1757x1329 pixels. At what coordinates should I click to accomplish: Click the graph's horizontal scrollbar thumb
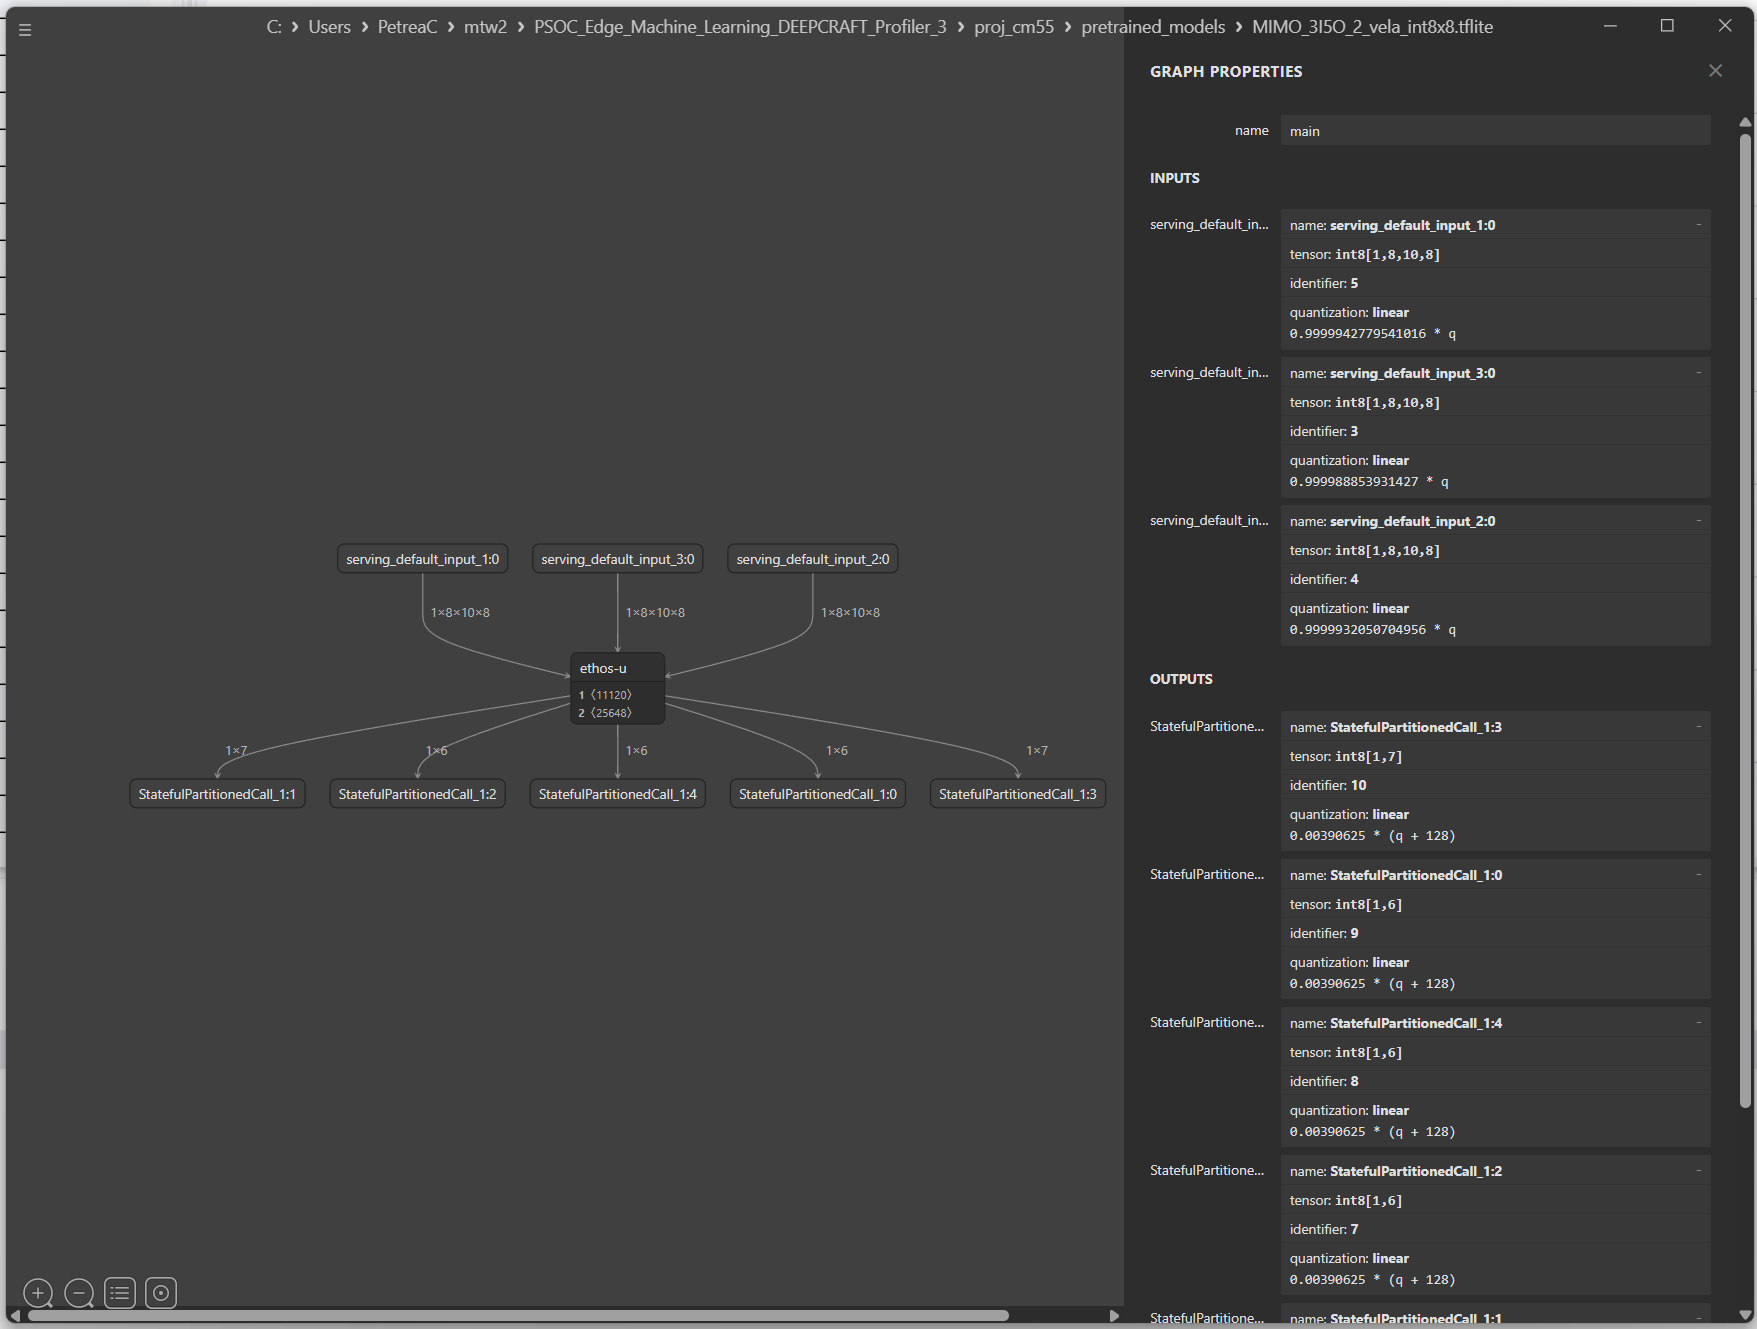[x=518, y=1315]
